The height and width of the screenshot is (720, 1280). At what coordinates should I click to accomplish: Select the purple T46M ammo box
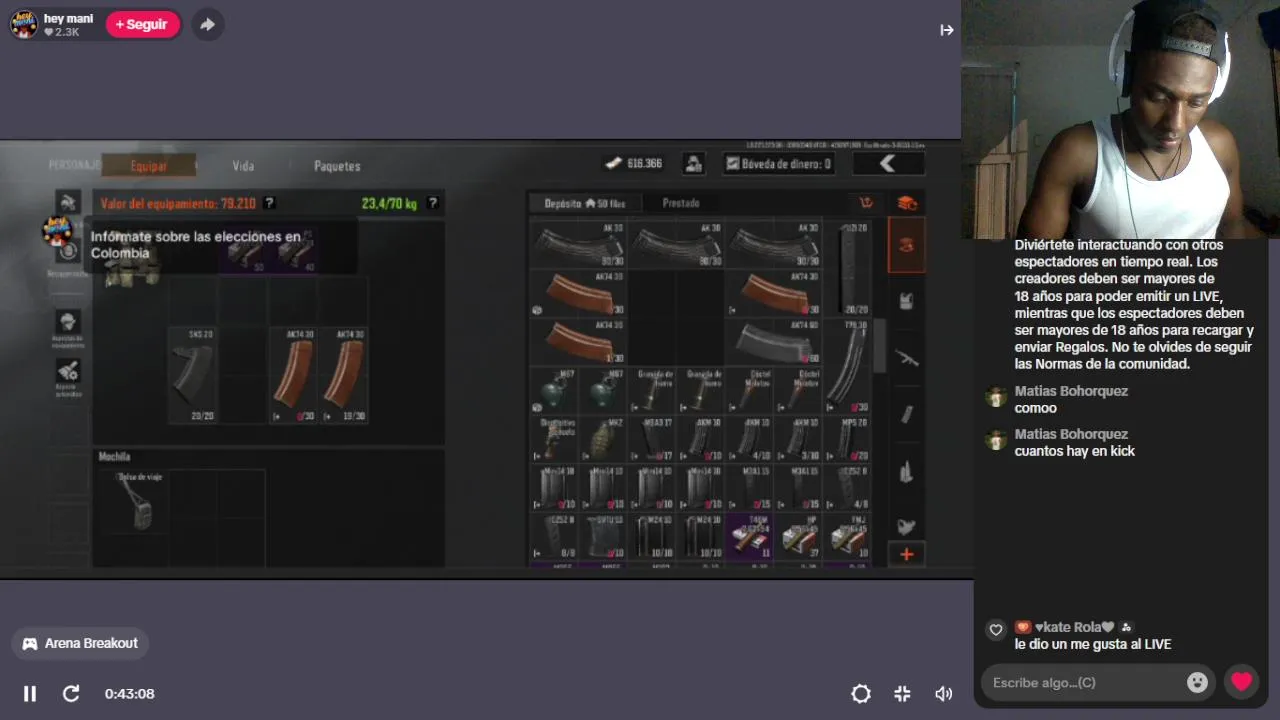[749, 536]
